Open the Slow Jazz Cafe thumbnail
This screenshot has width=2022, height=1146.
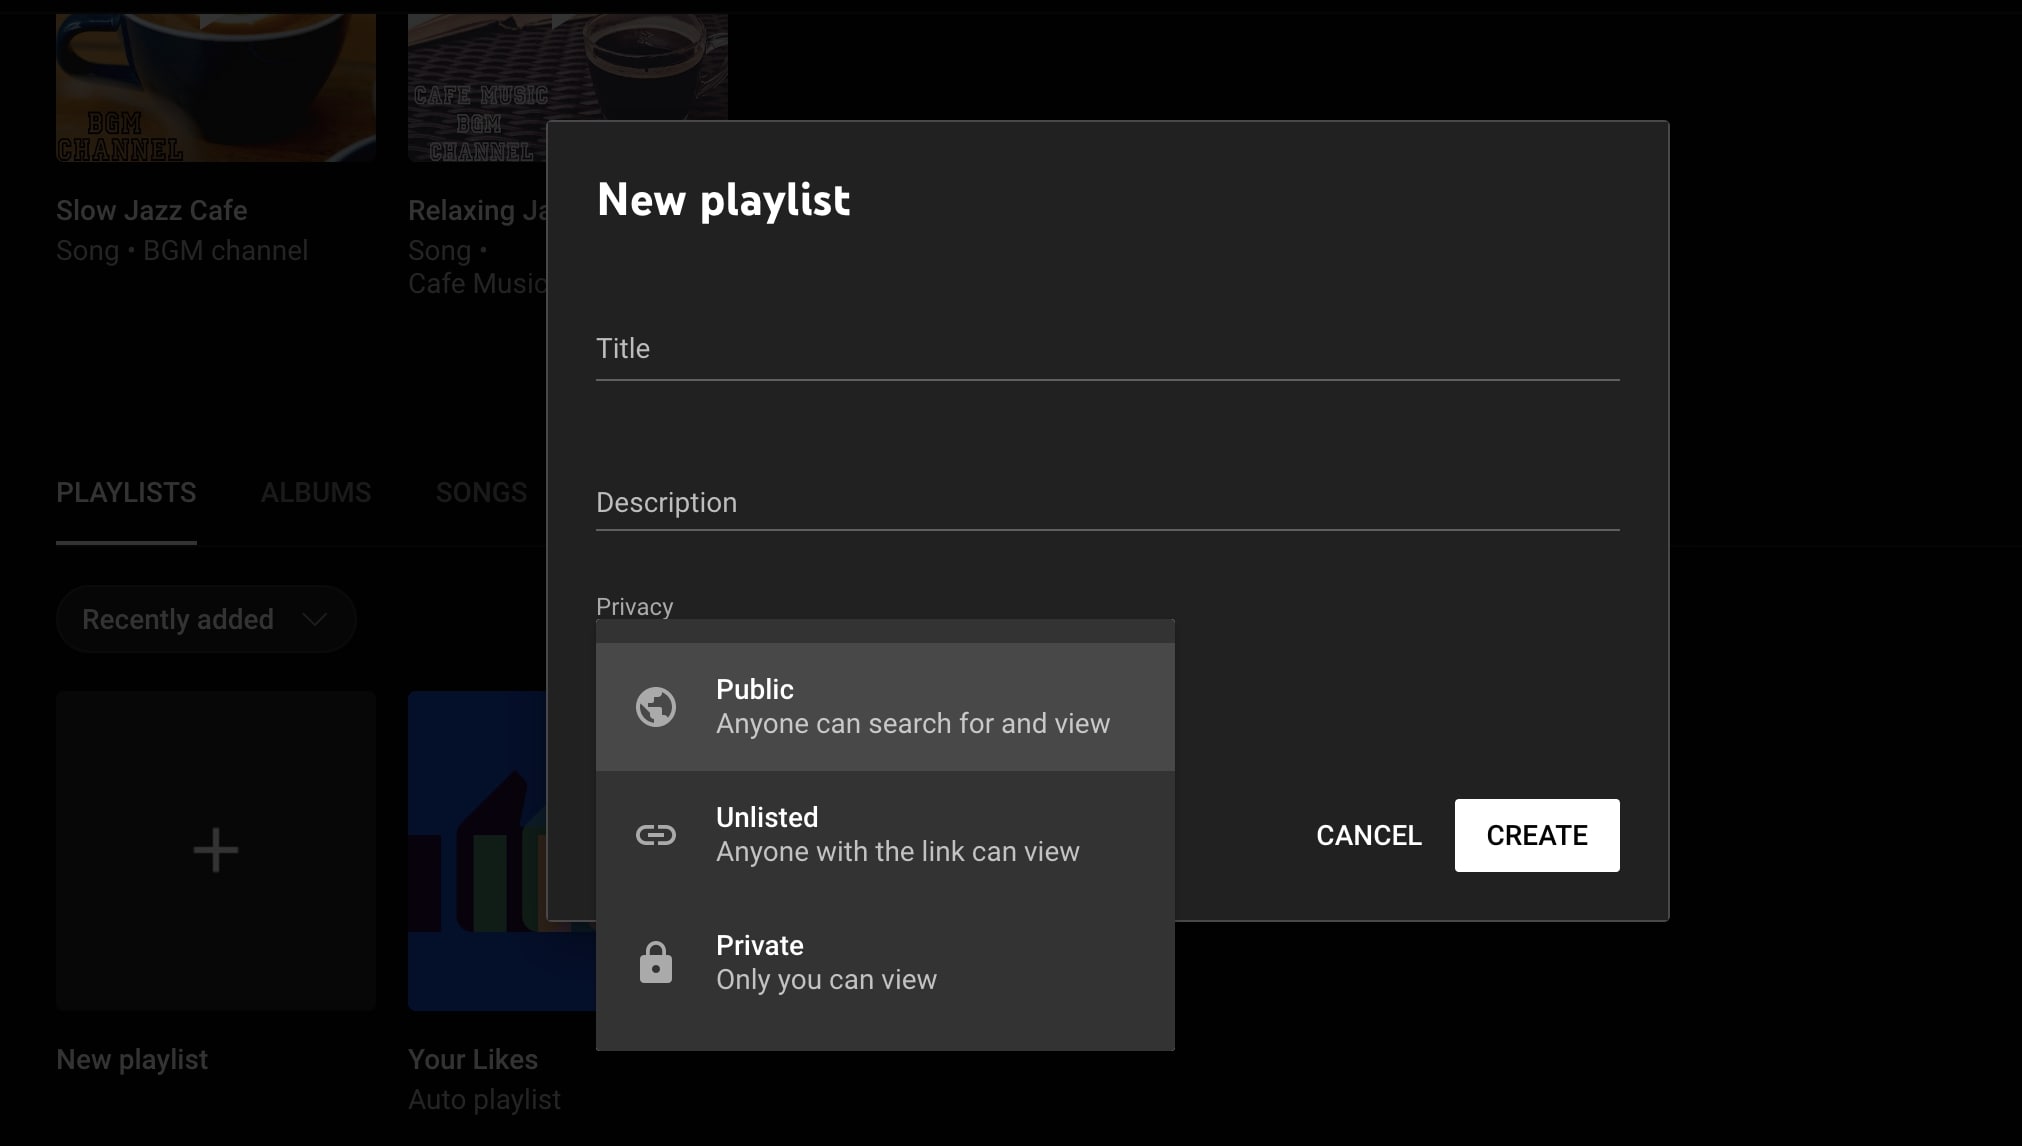(x=216, y=88)
